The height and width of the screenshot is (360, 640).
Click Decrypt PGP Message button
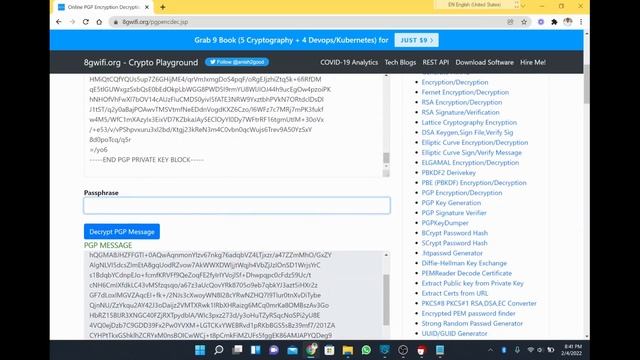pyautogui.click(x=122, y=231)
